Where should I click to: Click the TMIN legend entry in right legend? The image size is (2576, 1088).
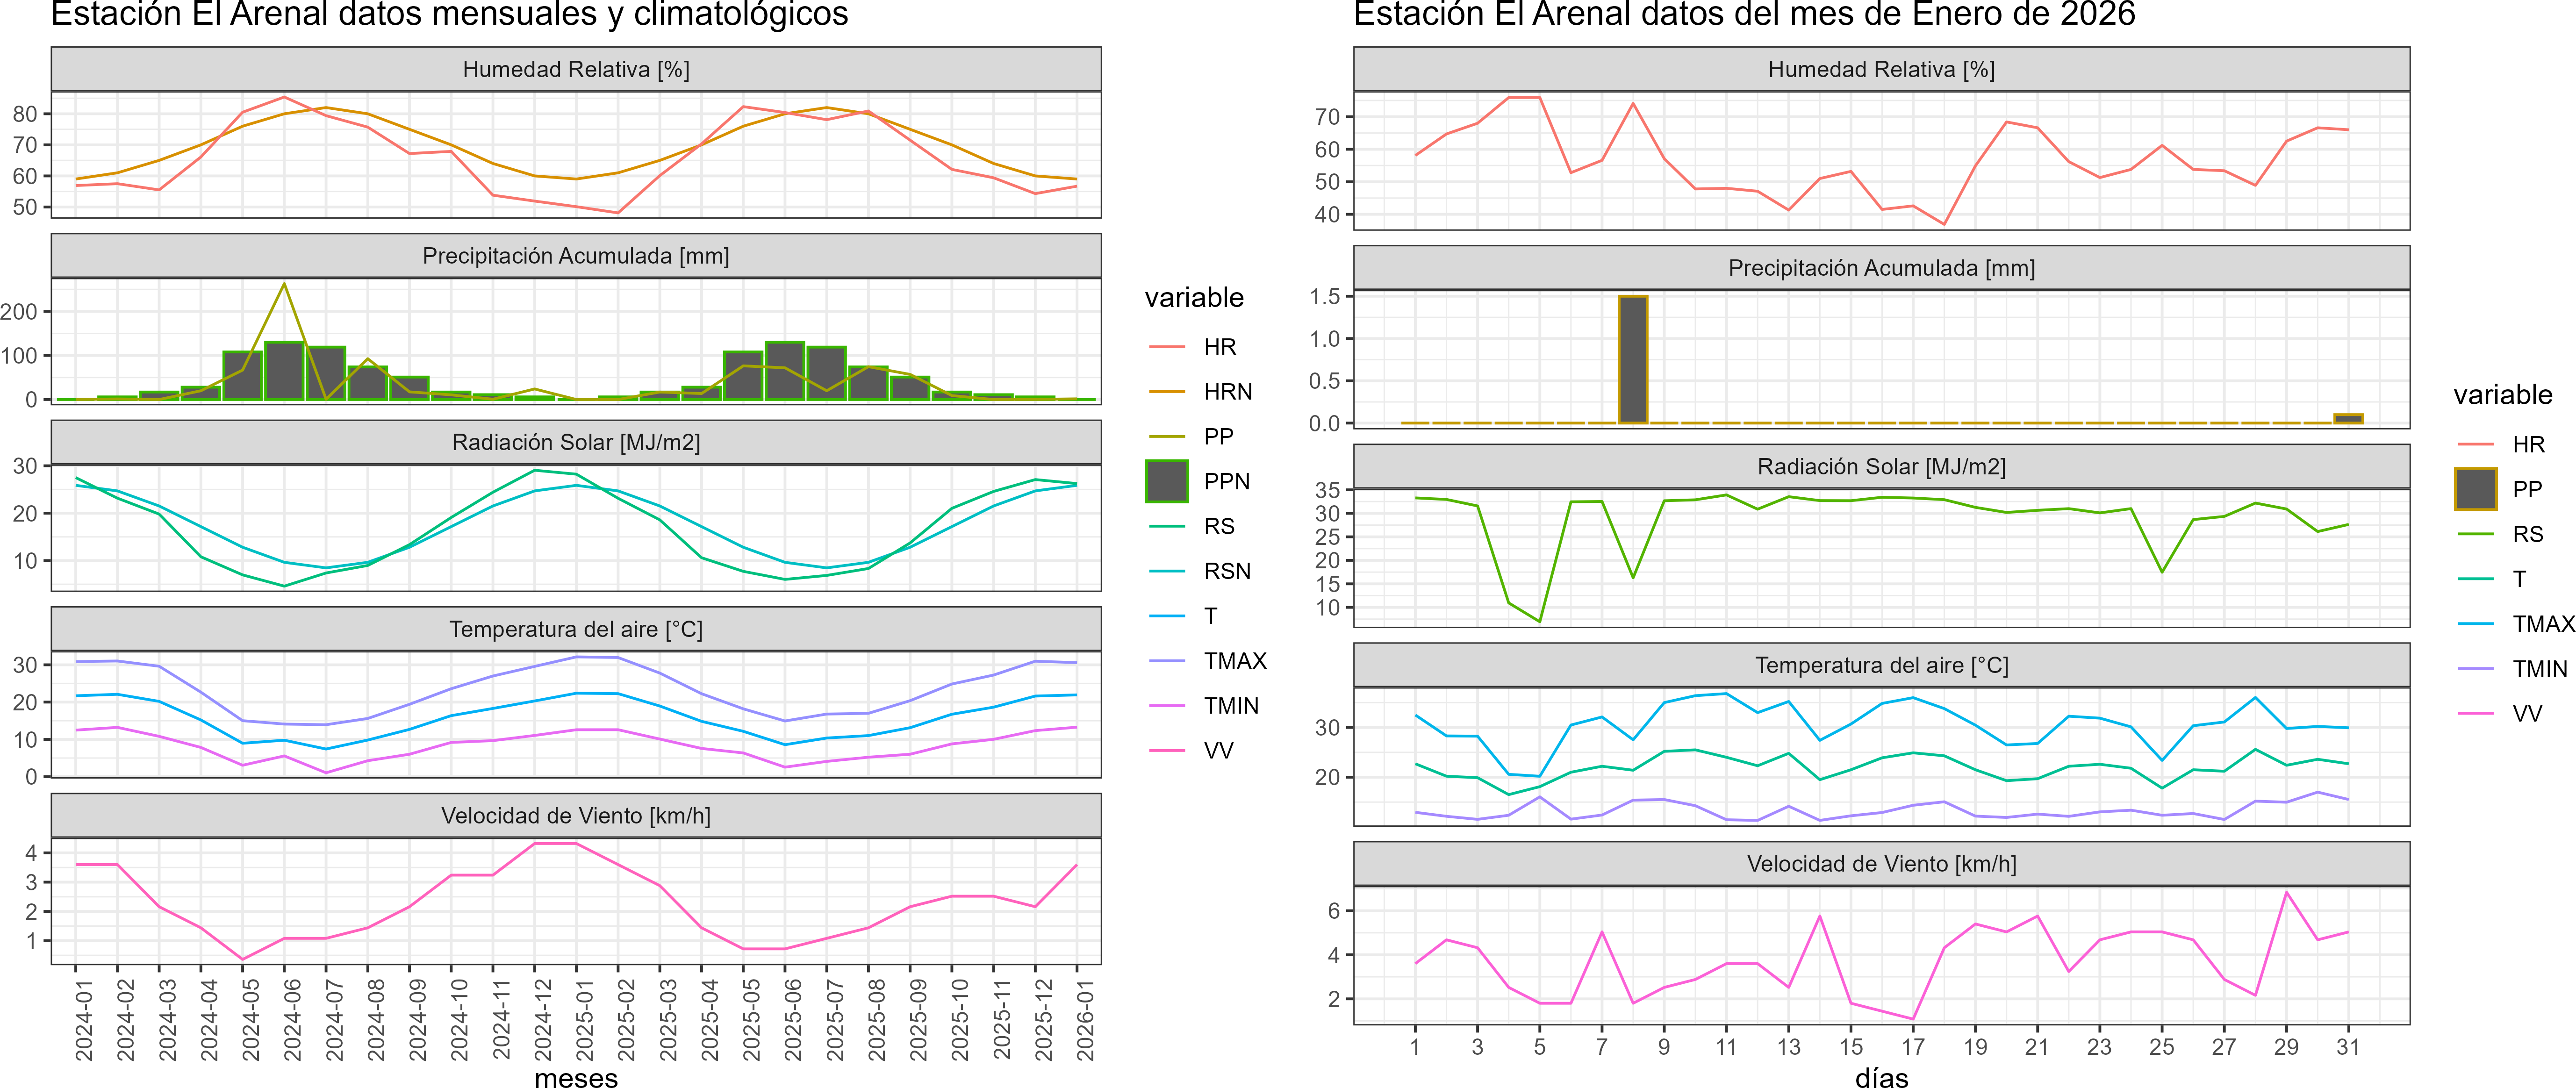coord(2539,669)
